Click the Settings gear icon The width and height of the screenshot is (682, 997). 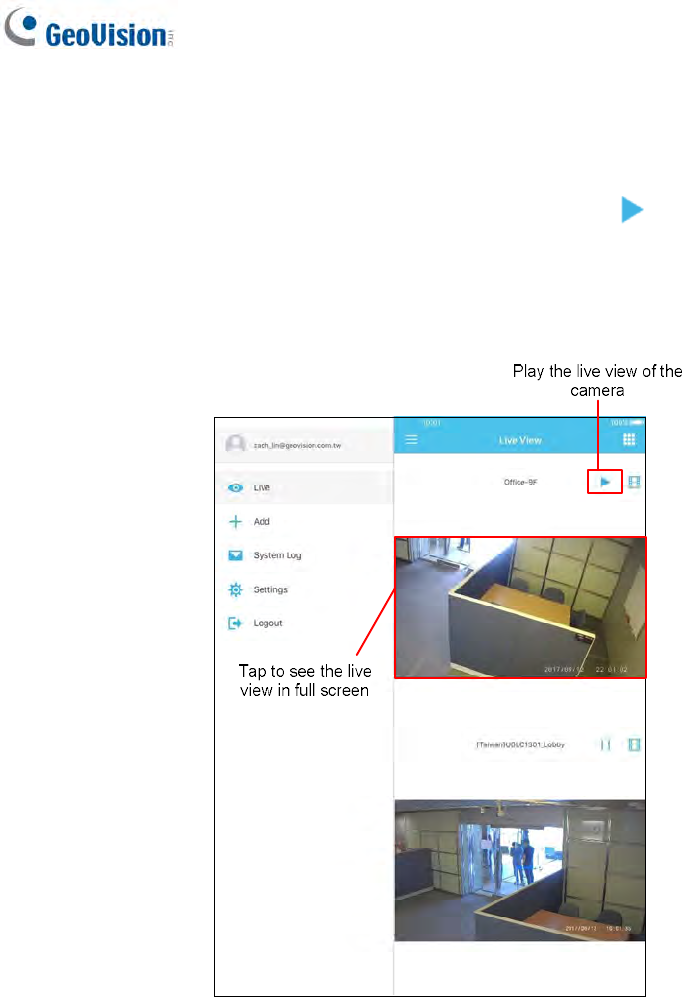coord(235,589)
